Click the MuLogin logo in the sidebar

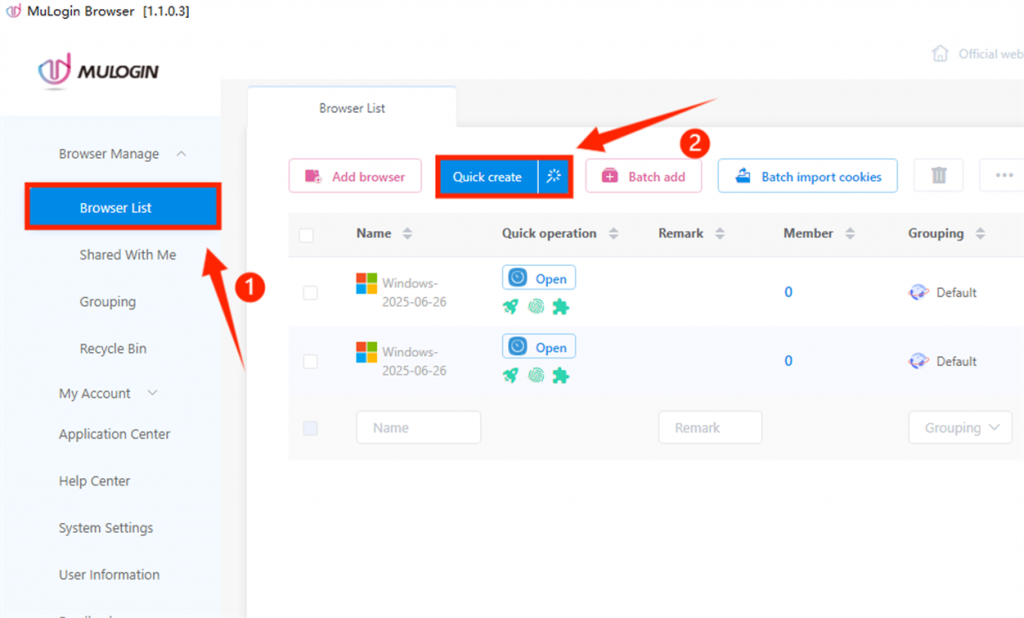click(98, 70)
